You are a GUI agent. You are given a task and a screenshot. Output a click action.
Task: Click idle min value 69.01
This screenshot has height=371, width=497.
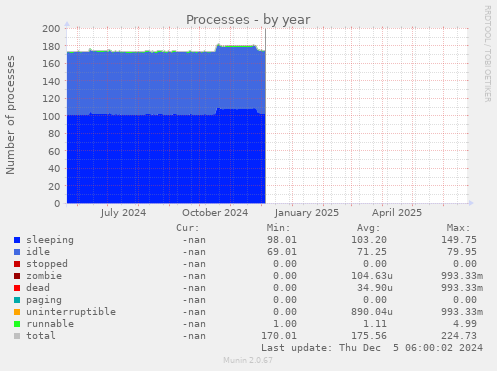pos(282,252)
